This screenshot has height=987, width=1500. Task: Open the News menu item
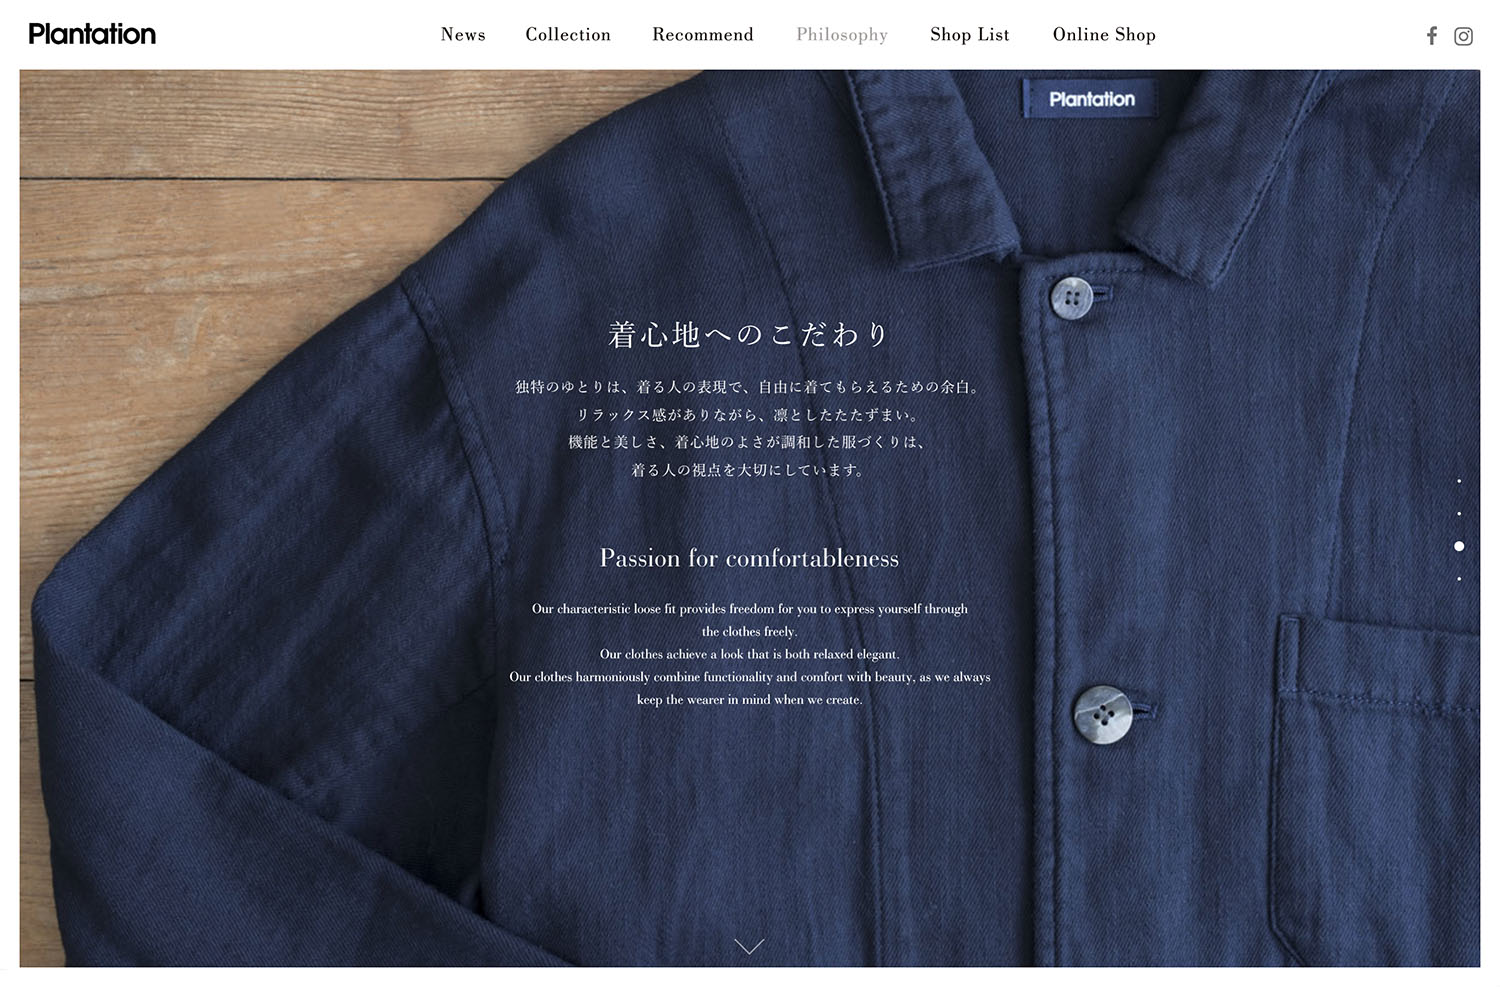click(x=463, y=34)
